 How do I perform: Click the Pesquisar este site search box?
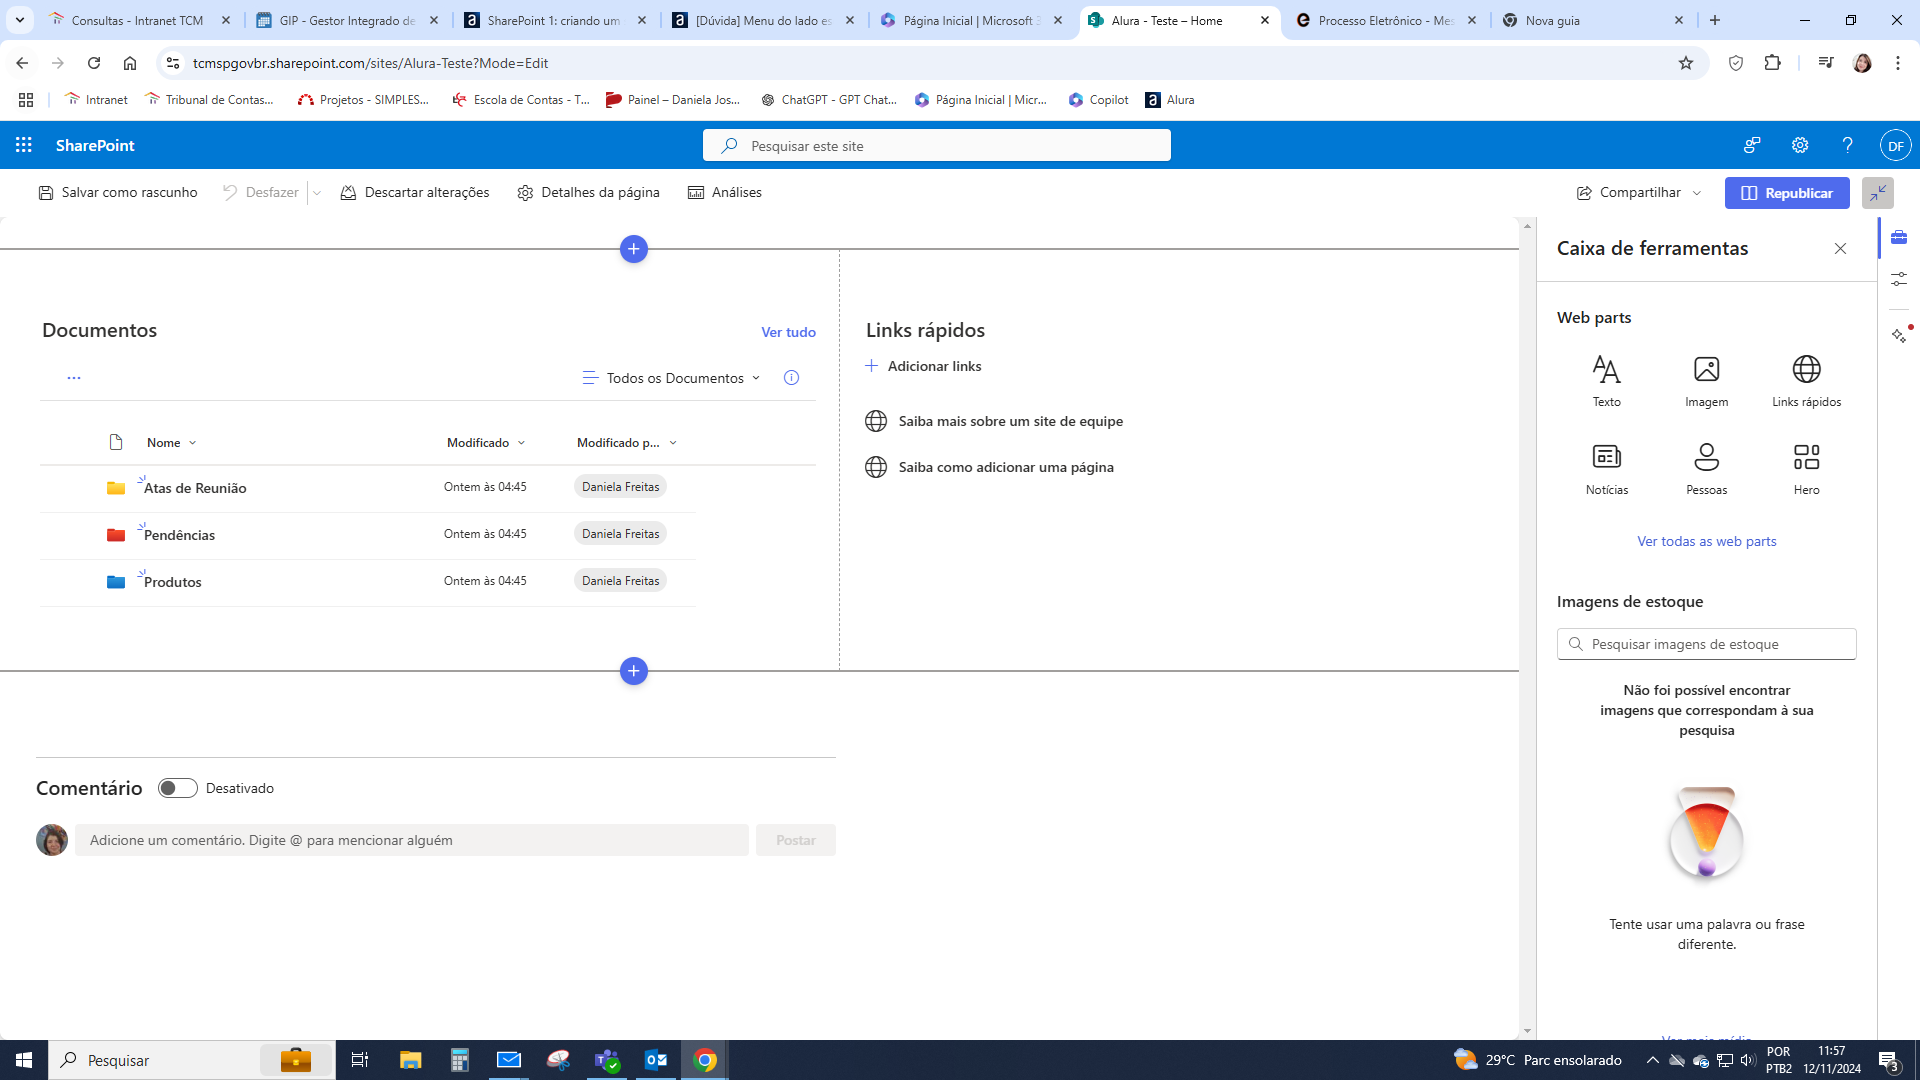coord(937,146)
